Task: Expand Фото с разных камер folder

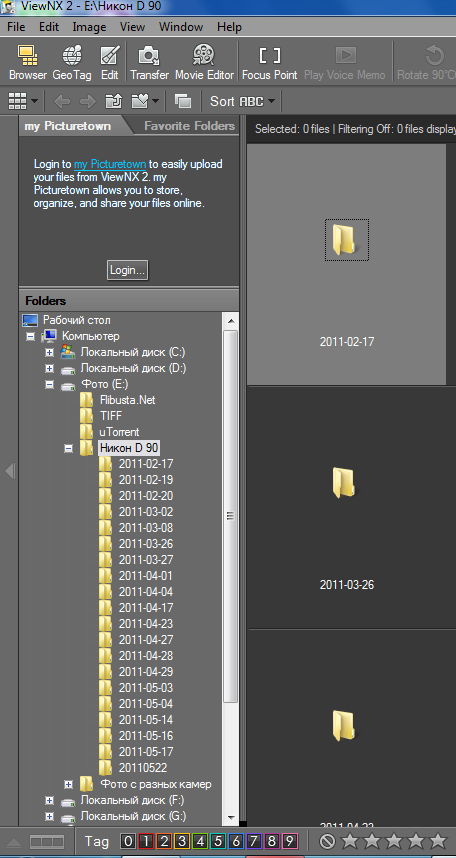Action: pyautogui.click(x=68, y=784)
